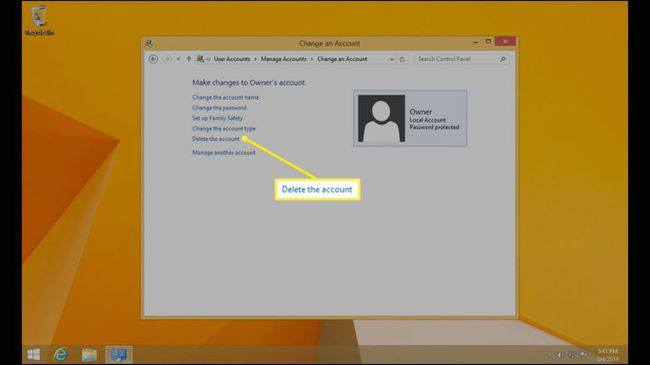The width and height of the screenshot is (650, 365).
Task: Click the Owner account picture
Action: tap(381, 118)
